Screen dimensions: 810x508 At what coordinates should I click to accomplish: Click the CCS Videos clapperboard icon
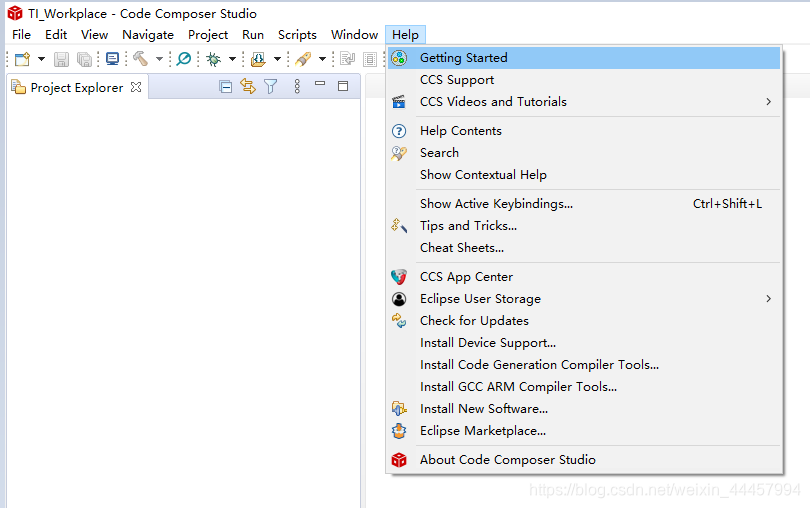tap(399, 102)
